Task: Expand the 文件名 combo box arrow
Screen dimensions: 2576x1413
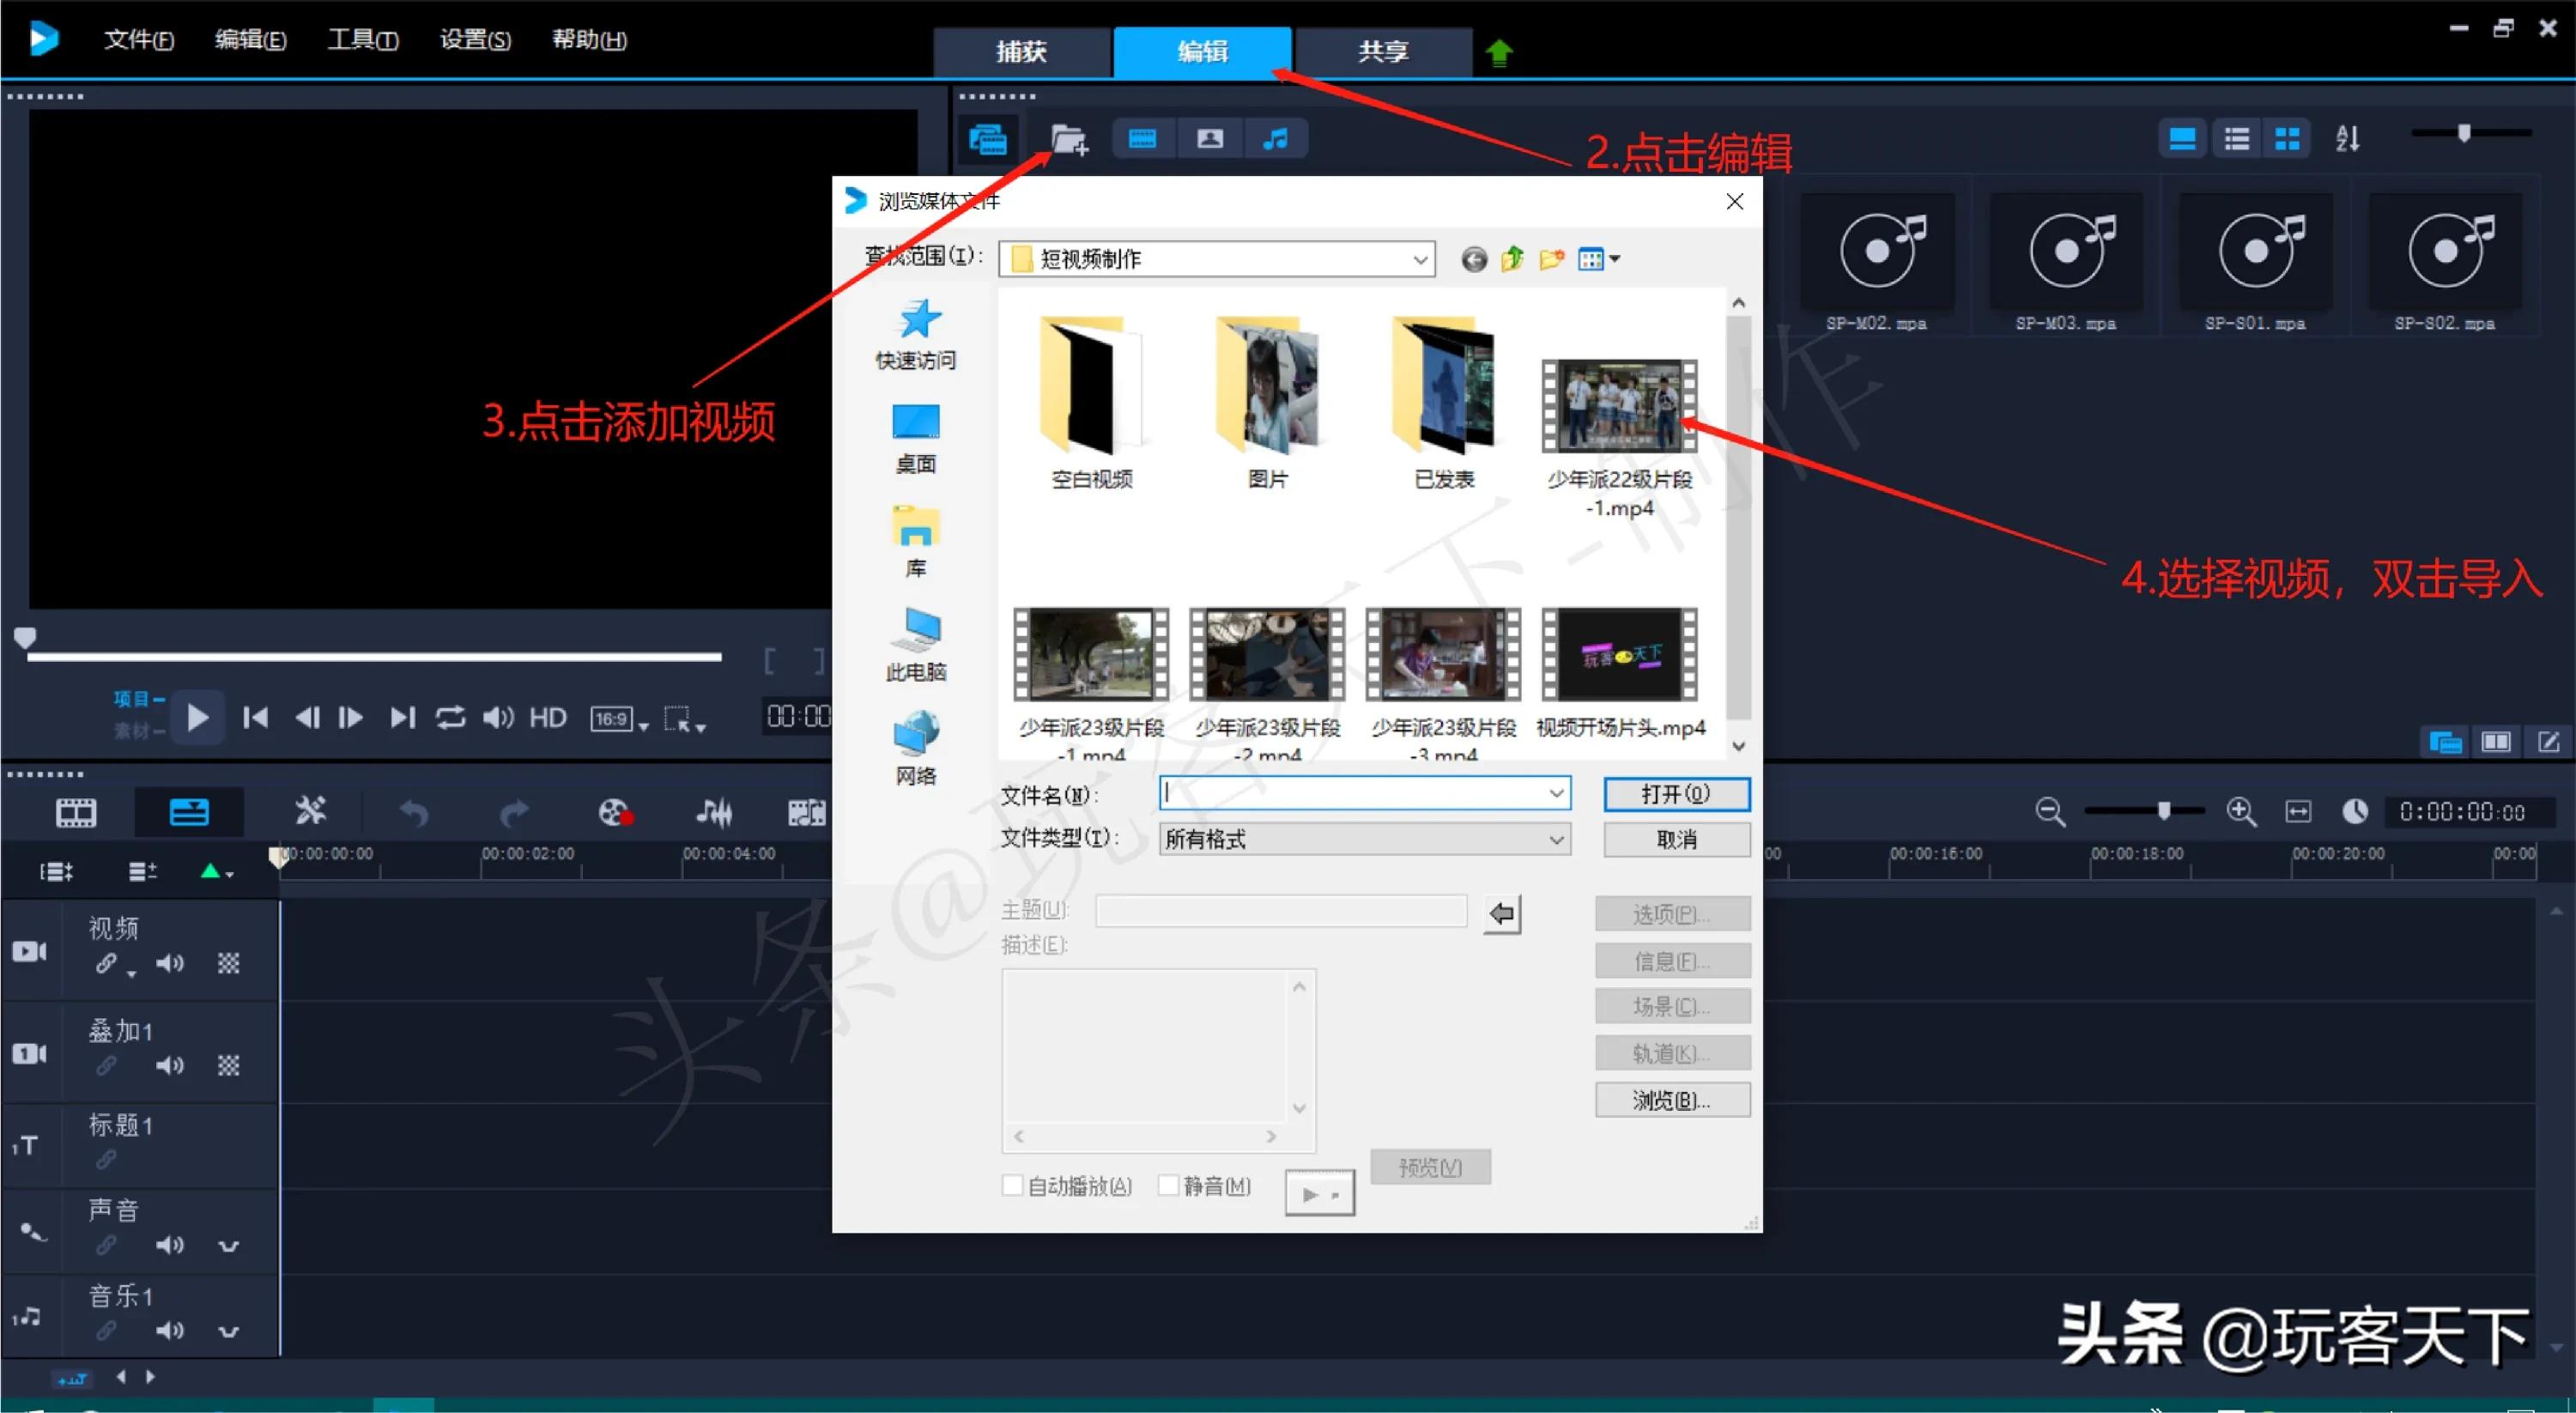Action: (1555, 793)
